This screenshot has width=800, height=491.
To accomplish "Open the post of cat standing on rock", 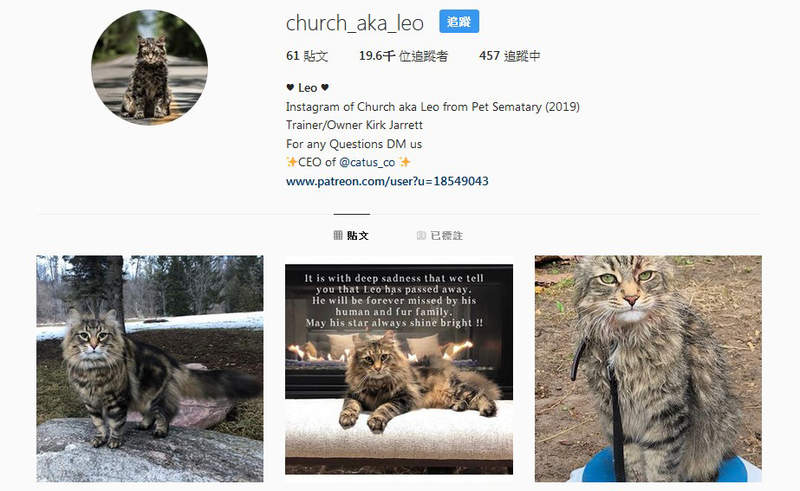I will [x=150, y=369].
